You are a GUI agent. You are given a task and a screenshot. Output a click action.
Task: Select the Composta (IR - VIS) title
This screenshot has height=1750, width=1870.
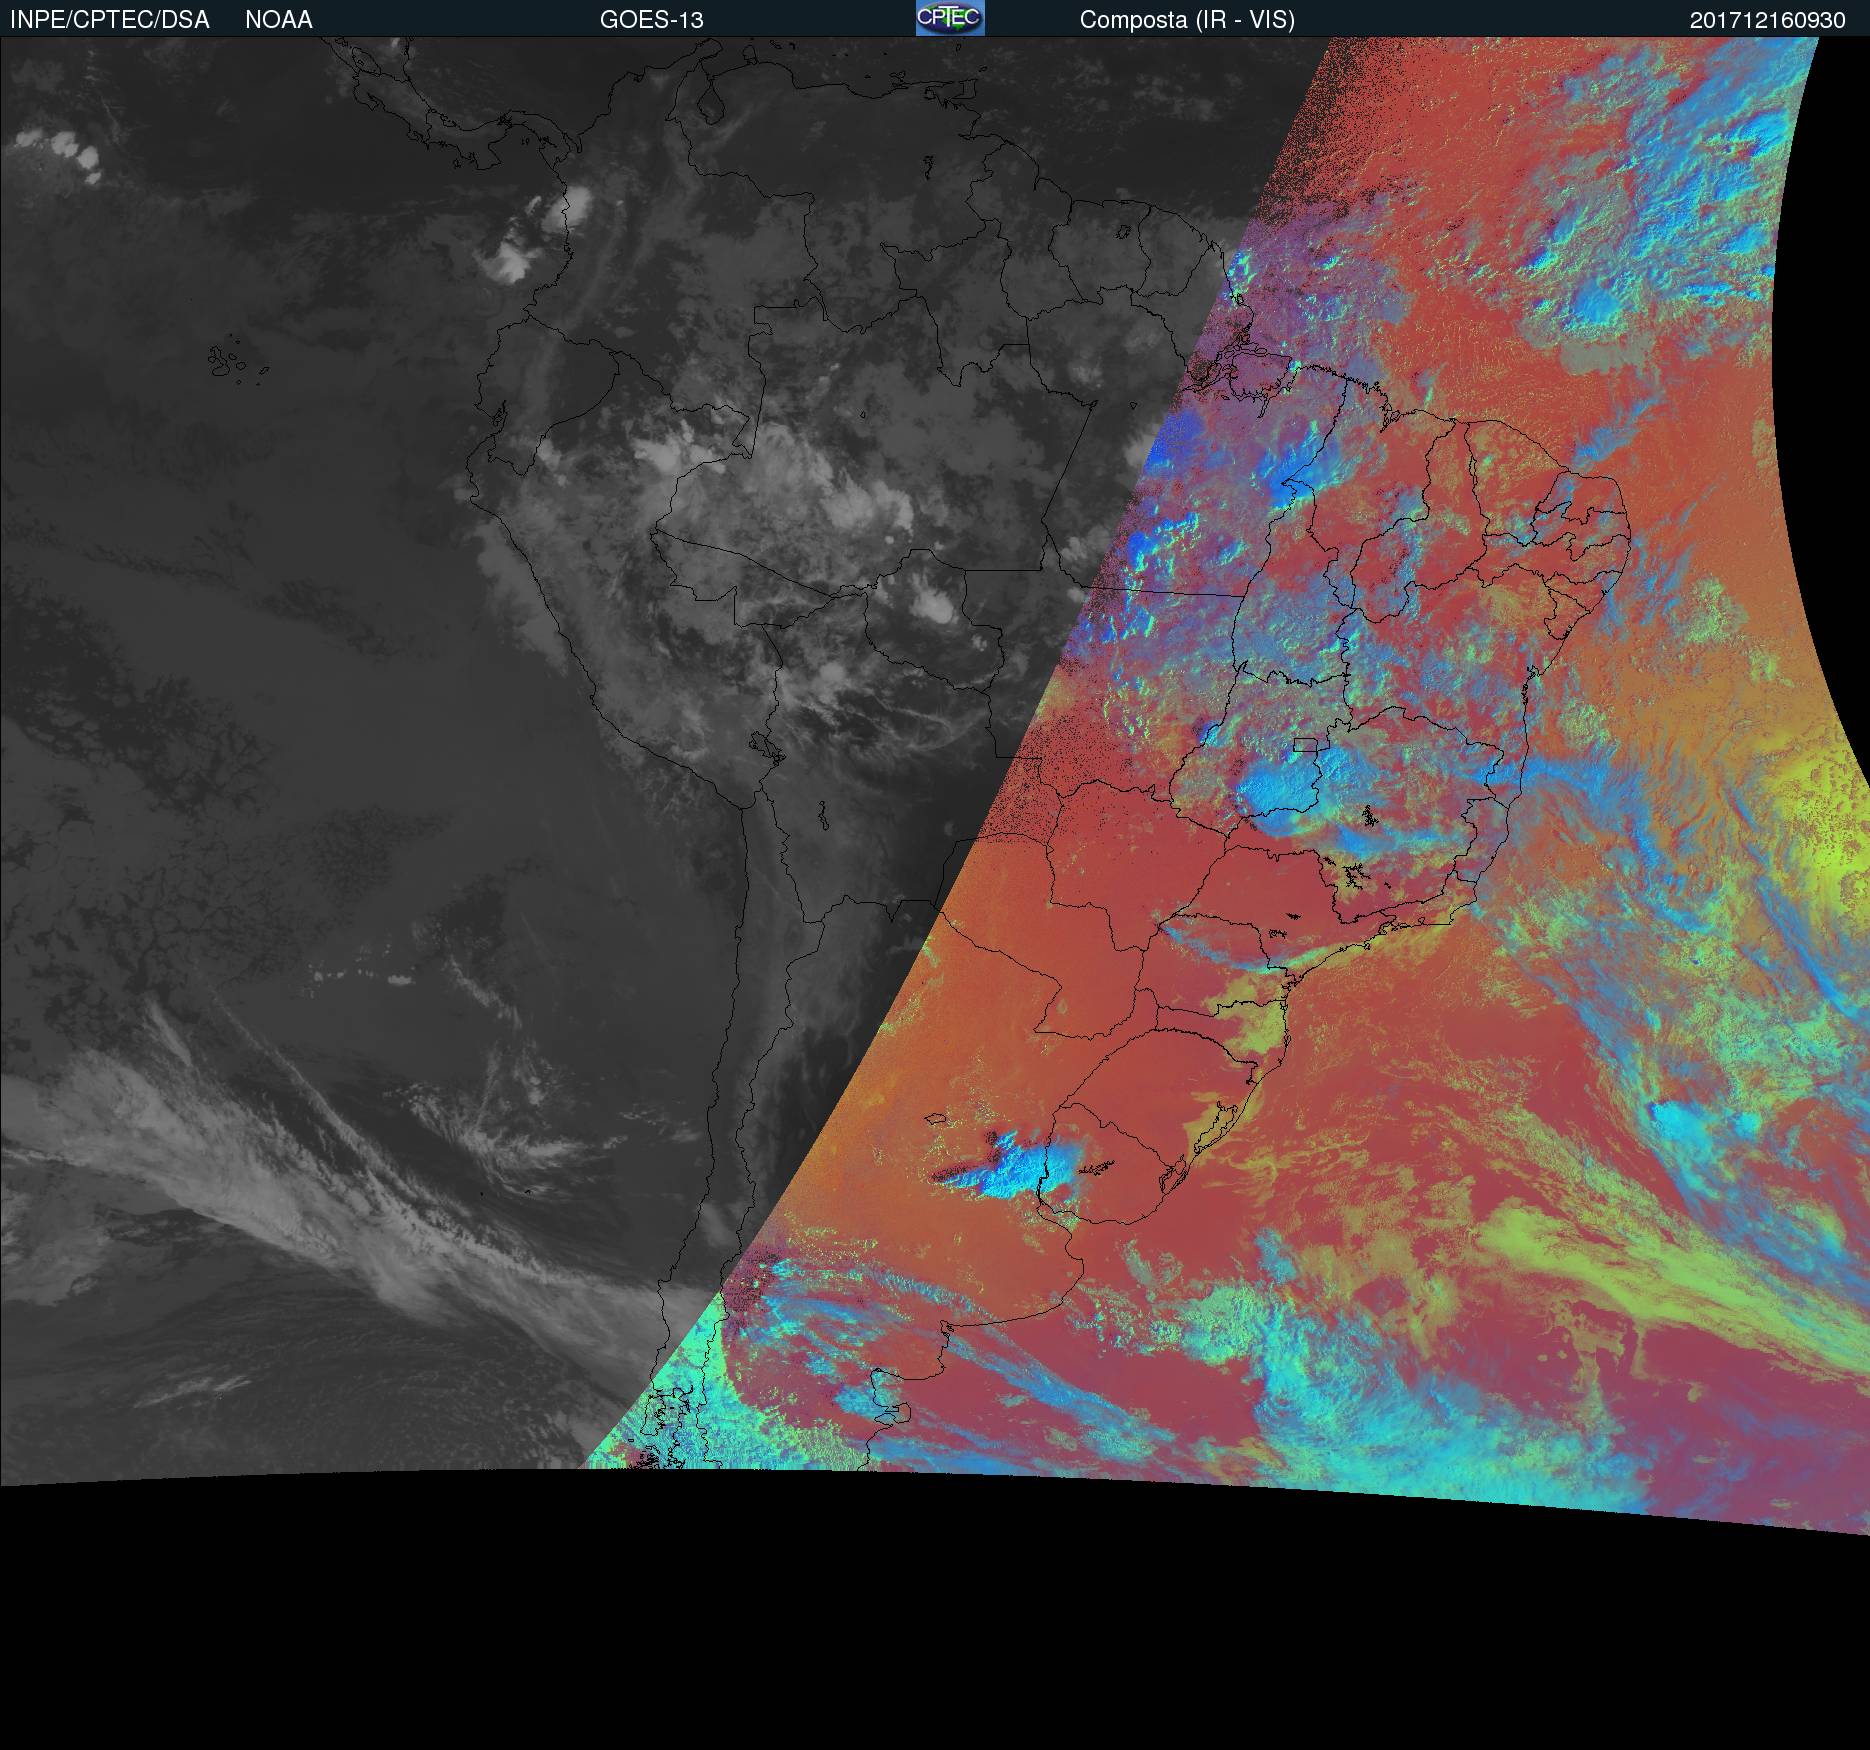coord(1187,20)
